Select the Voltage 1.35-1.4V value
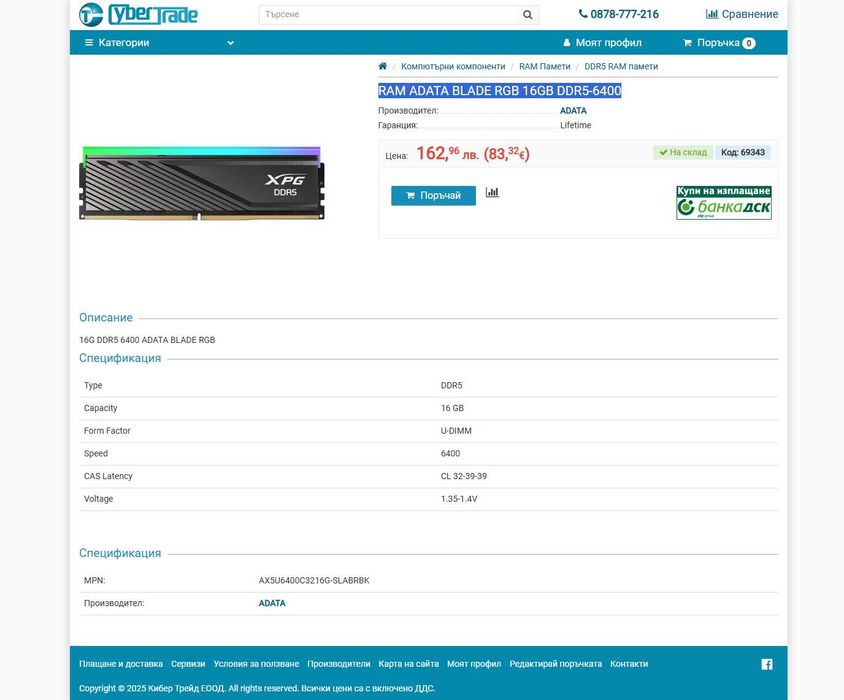This screenshot has width=844, height=700. [x=459, y=499]
